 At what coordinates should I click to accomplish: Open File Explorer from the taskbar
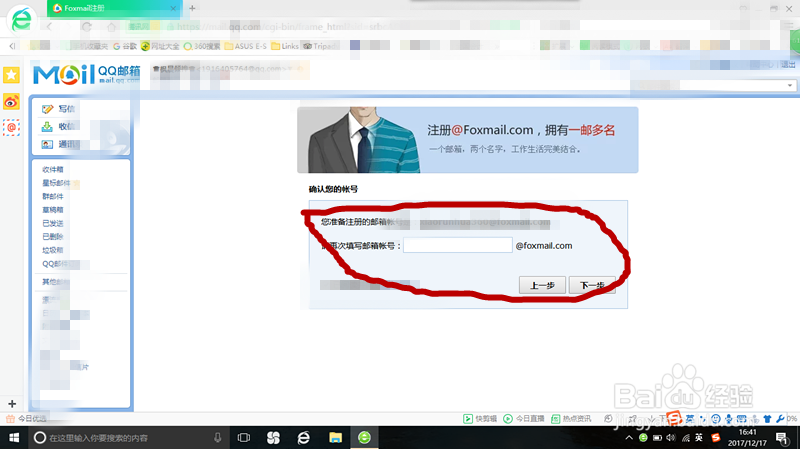(x=335, y=438)
